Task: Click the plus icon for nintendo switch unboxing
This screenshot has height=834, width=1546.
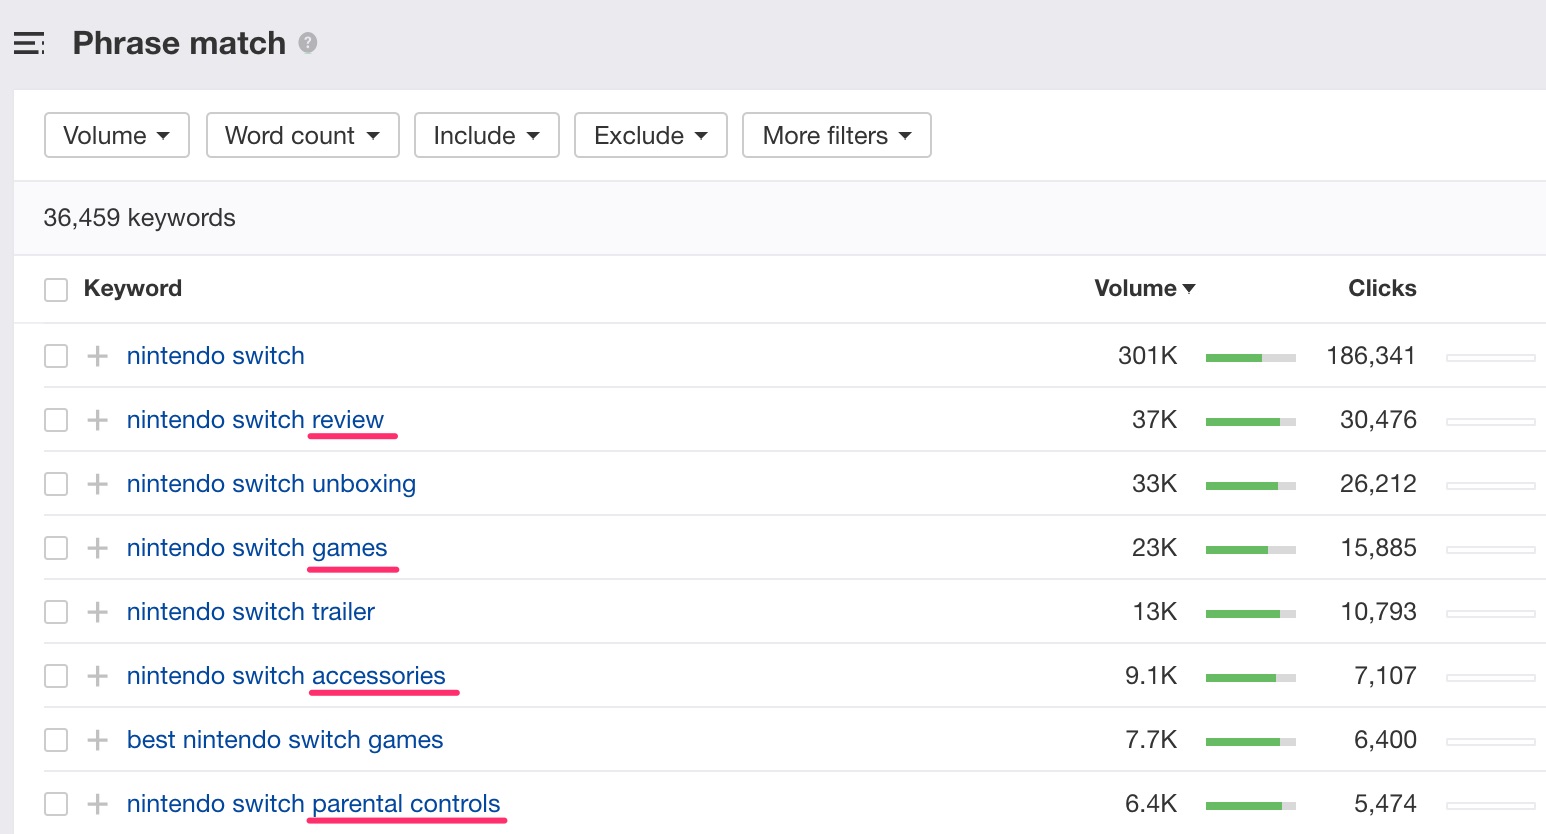Action: coord(96,483)
